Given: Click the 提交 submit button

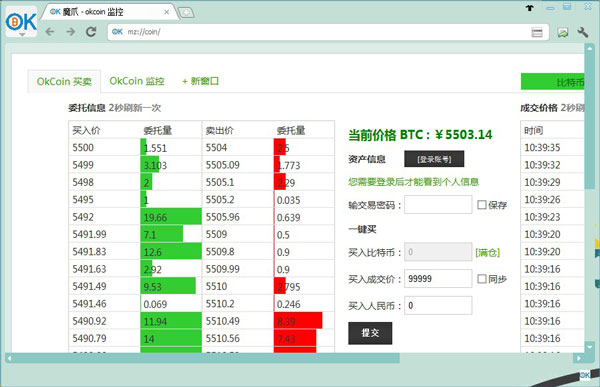Looking at the screenshot, I should click(x=370, y=333).
